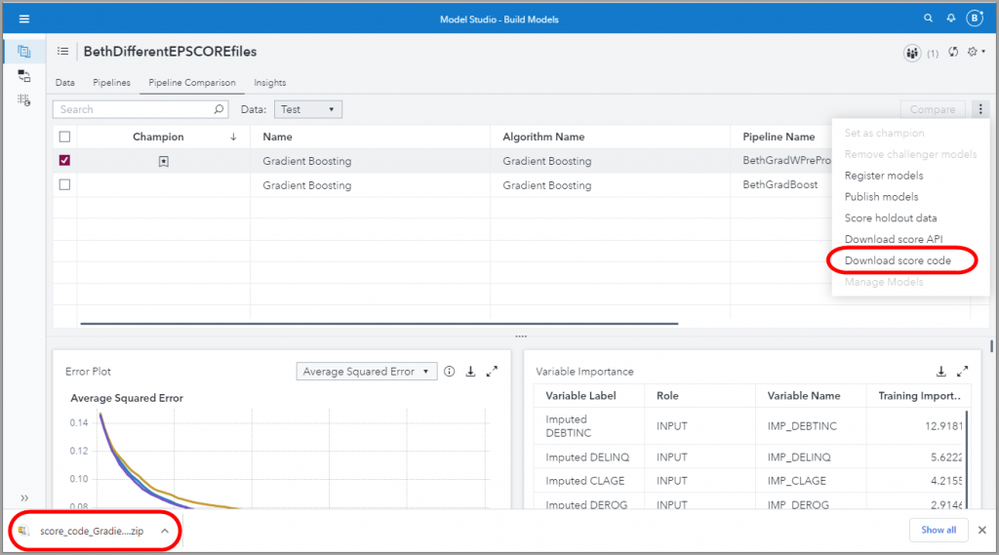Click the search magnifier in header

(928, 18)
